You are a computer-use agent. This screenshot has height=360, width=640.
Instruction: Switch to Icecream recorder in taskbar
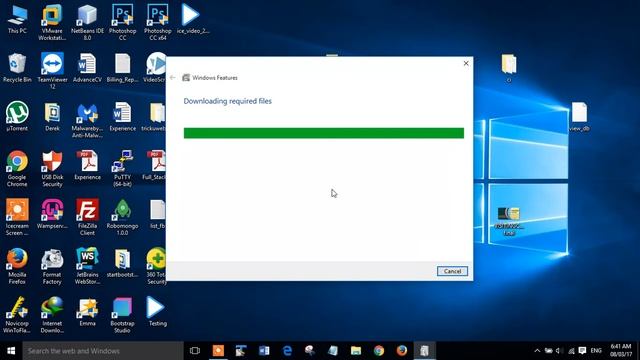tap(218, 351)
